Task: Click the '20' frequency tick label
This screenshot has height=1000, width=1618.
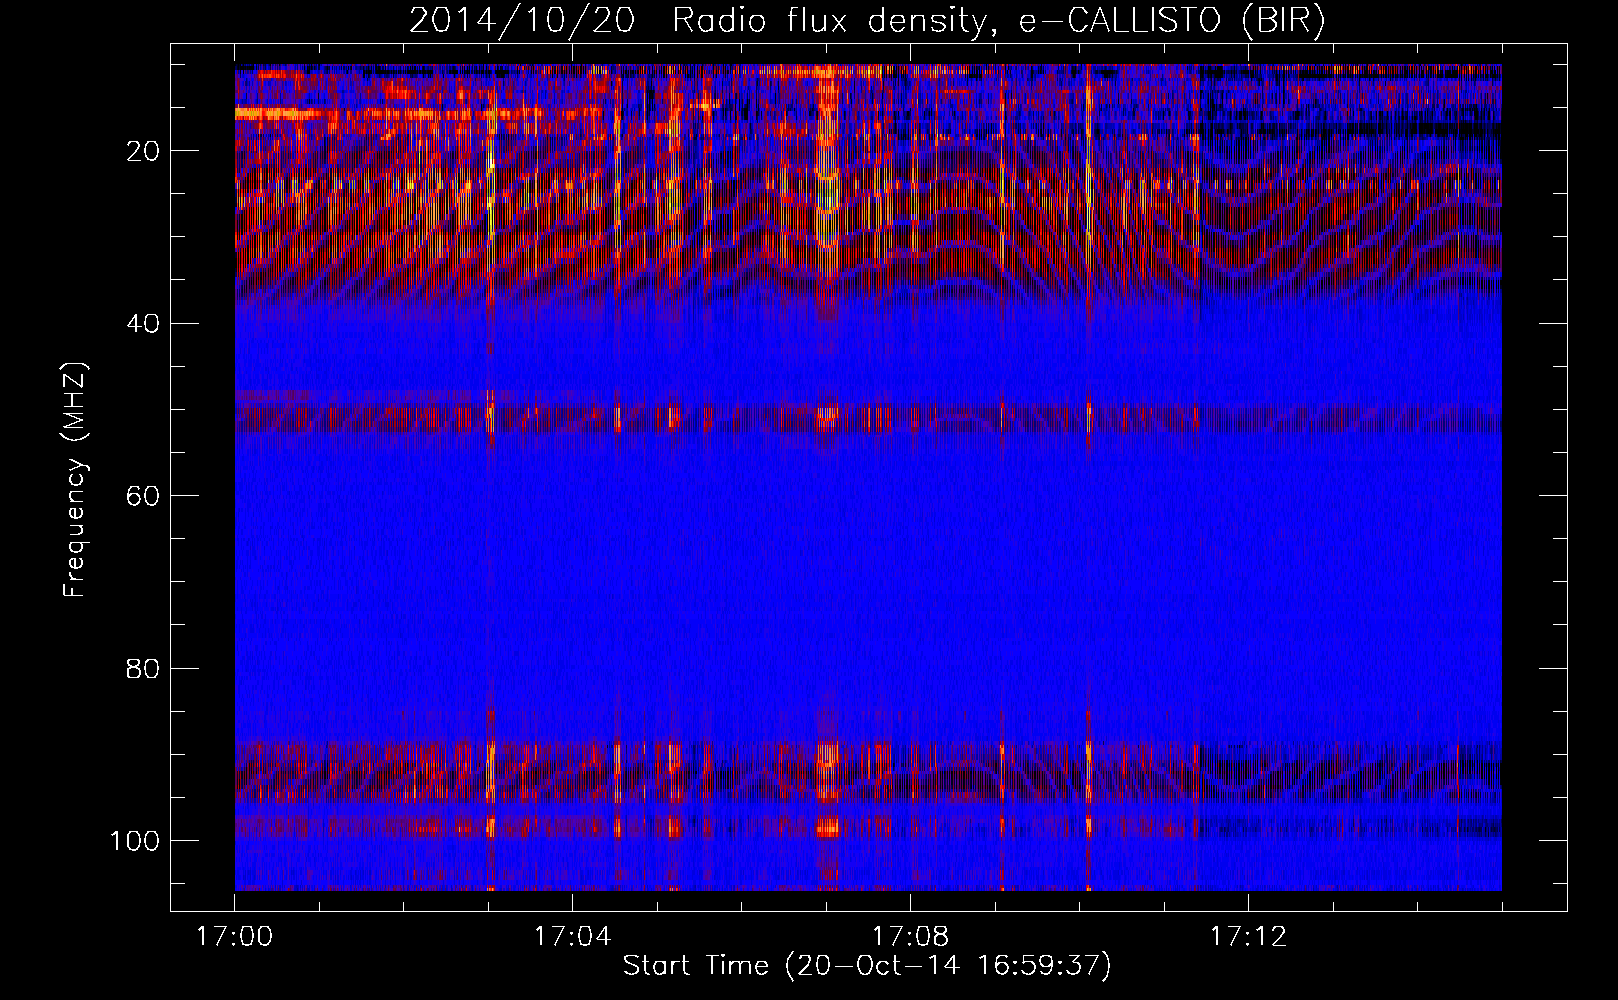Action: click(x=143, y=151)
